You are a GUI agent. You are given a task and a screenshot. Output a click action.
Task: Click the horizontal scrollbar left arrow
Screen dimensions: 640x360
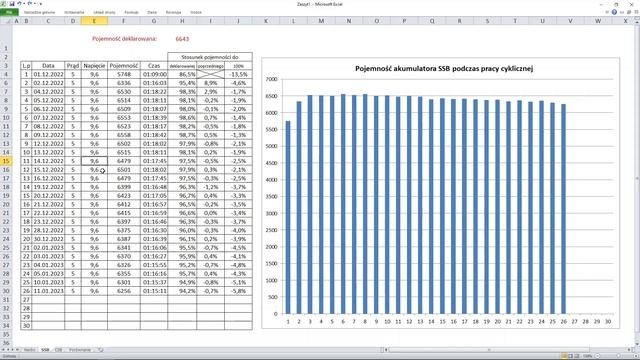click(386, 350)
